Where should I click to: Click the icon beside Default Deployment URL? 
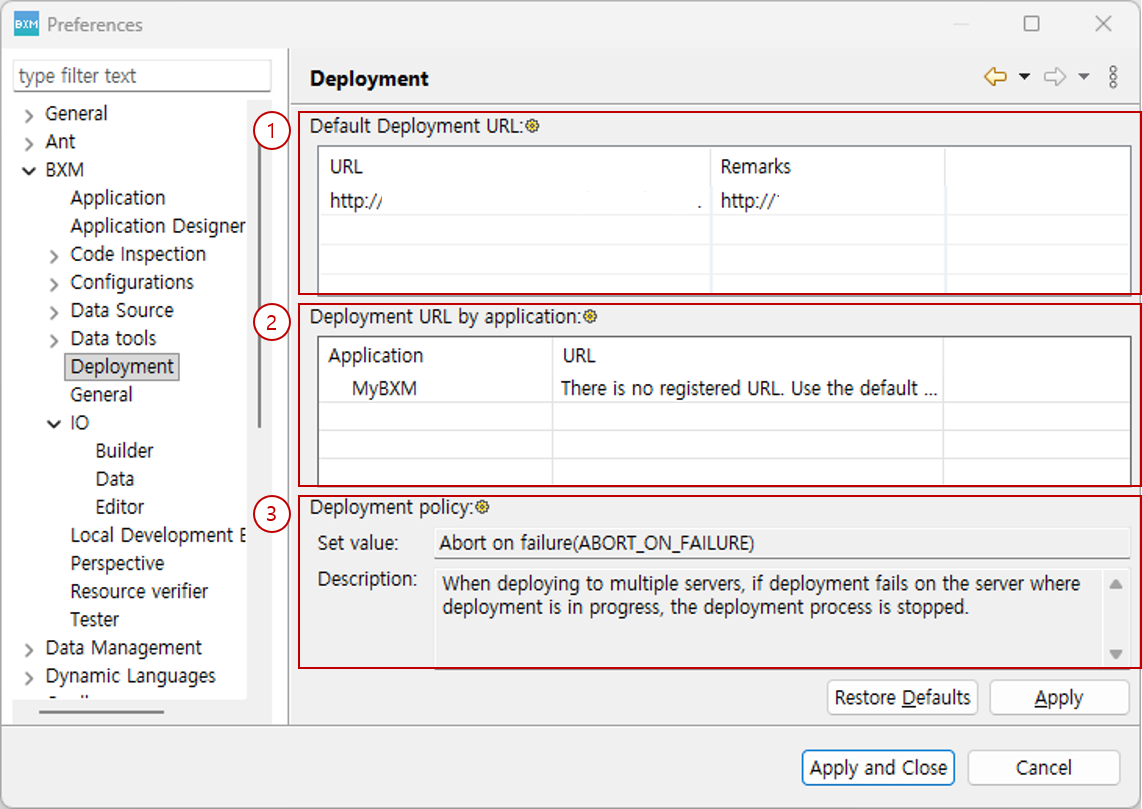[533, 126]
